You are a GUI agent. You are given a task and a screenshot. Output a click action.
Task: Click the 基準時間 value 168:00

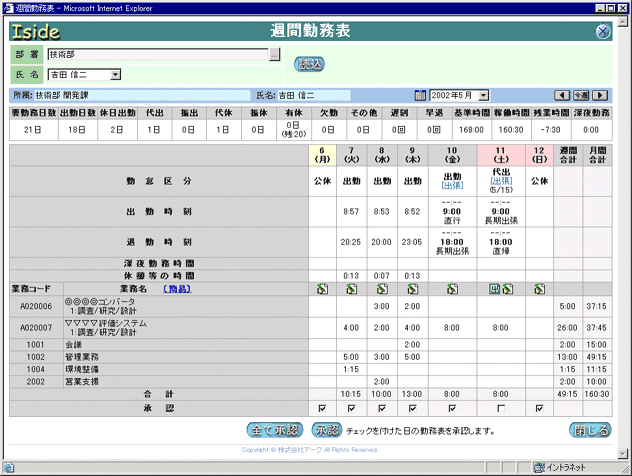[471, 130]
